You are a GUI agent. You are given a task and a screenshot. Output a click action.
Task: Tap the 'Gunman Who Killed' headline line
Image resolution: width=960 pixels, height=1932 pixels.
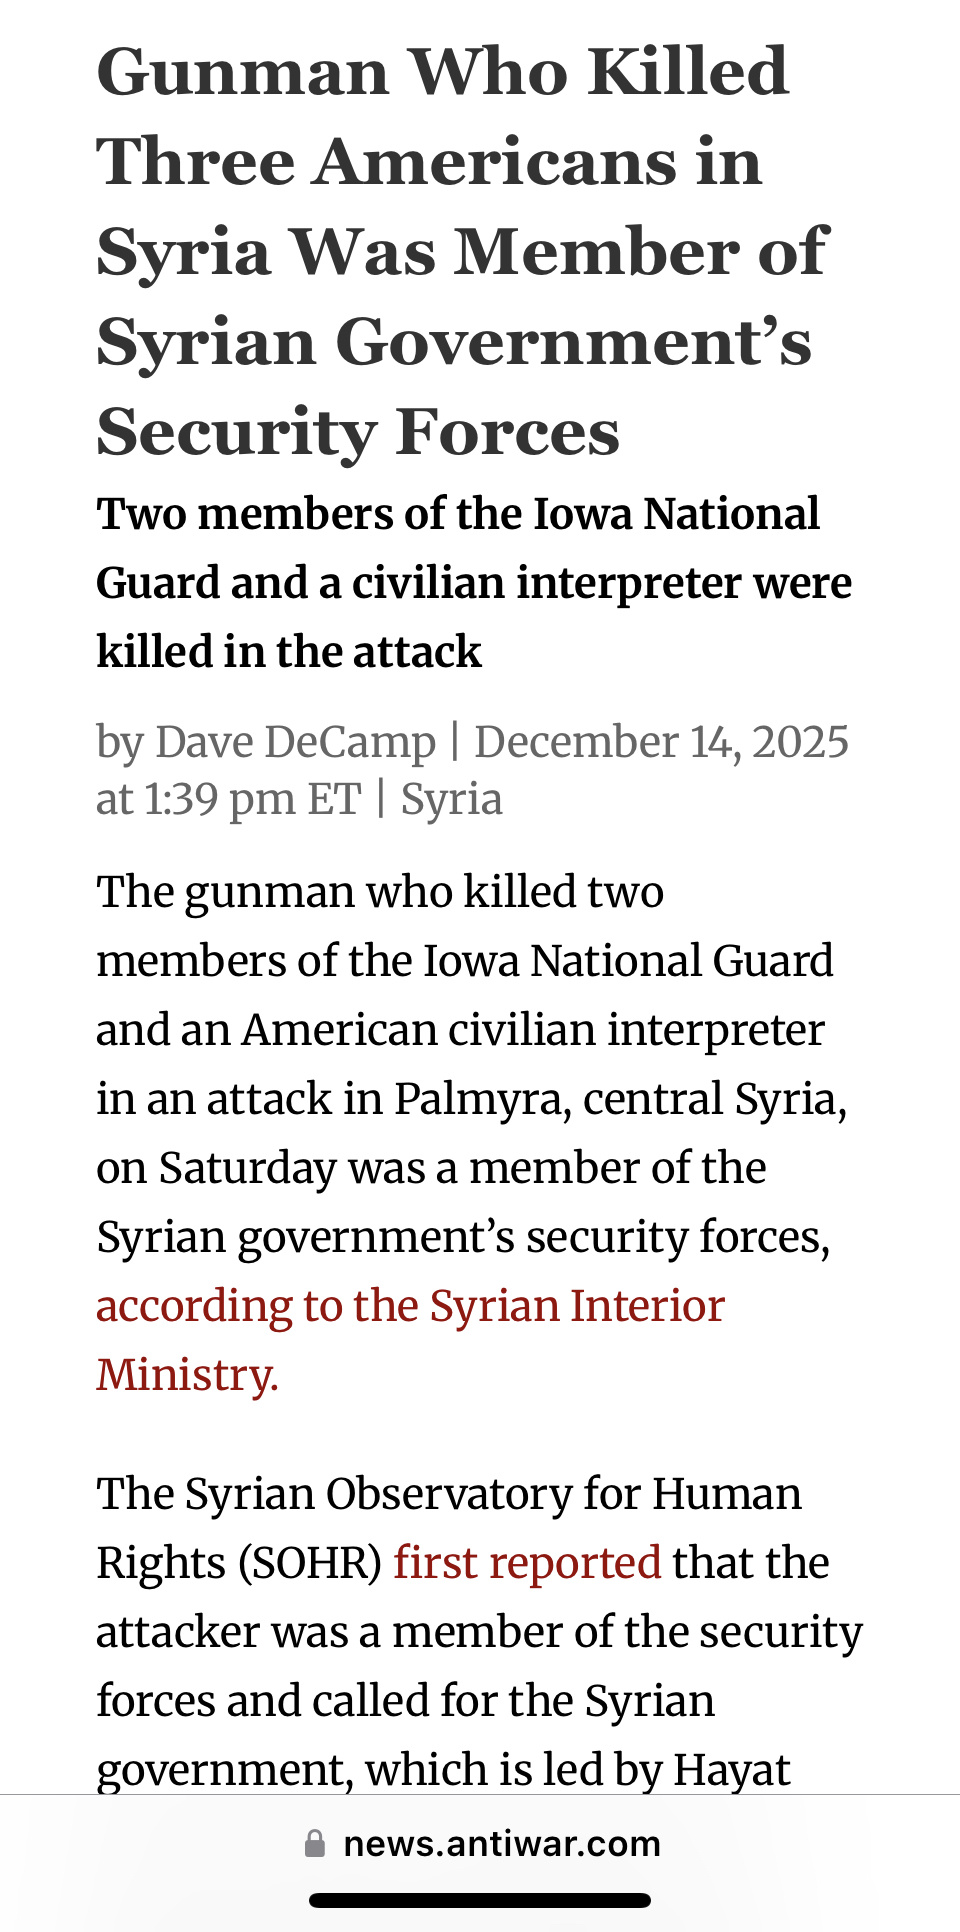click(443, 72)
